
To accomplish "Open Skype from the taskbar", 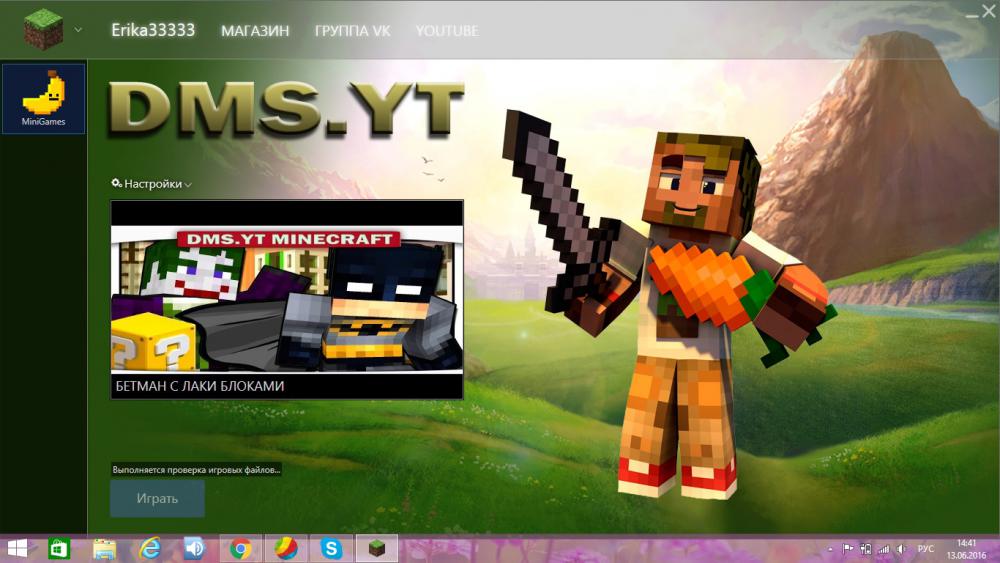I will (331, 548).
